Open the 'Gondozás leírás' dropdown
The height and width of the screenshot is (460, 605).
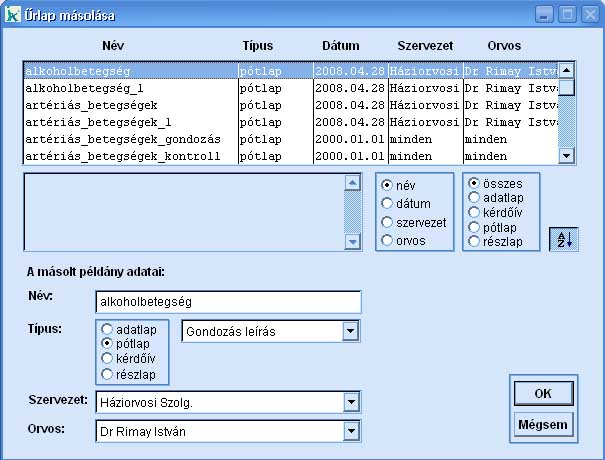tap(349, 331)
